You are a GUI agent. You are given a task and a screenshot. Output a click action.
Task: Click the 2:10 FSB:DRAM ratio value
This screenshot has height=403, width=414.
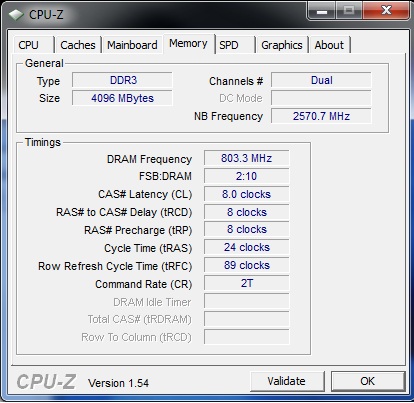coord(247,176)
